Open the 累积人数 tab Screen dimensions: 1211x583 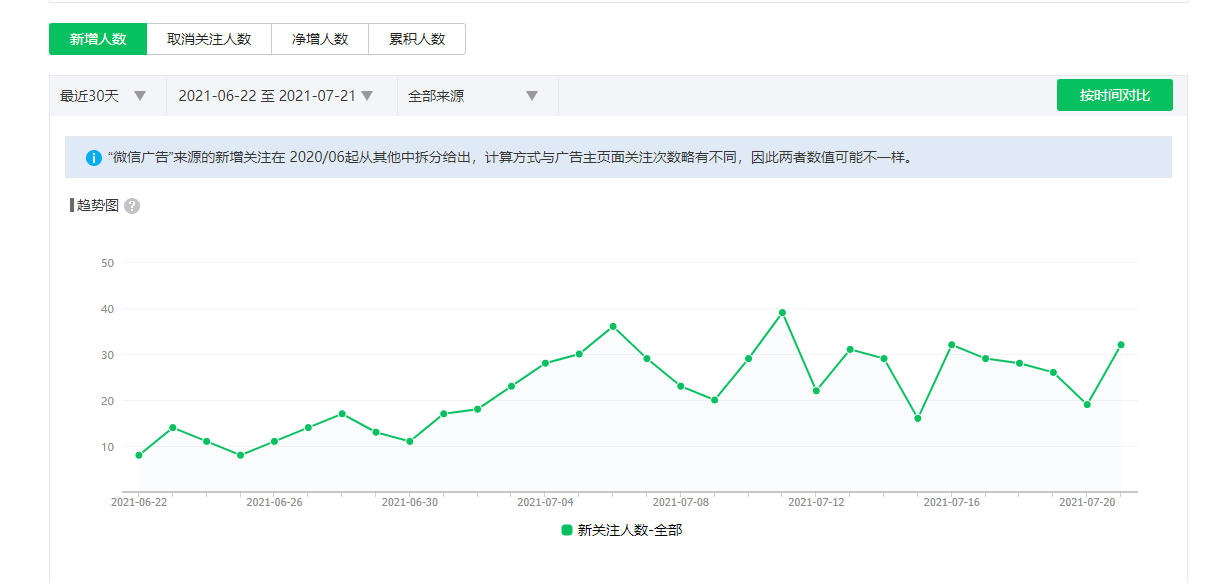pyautogui.click(x=417, y=39)
